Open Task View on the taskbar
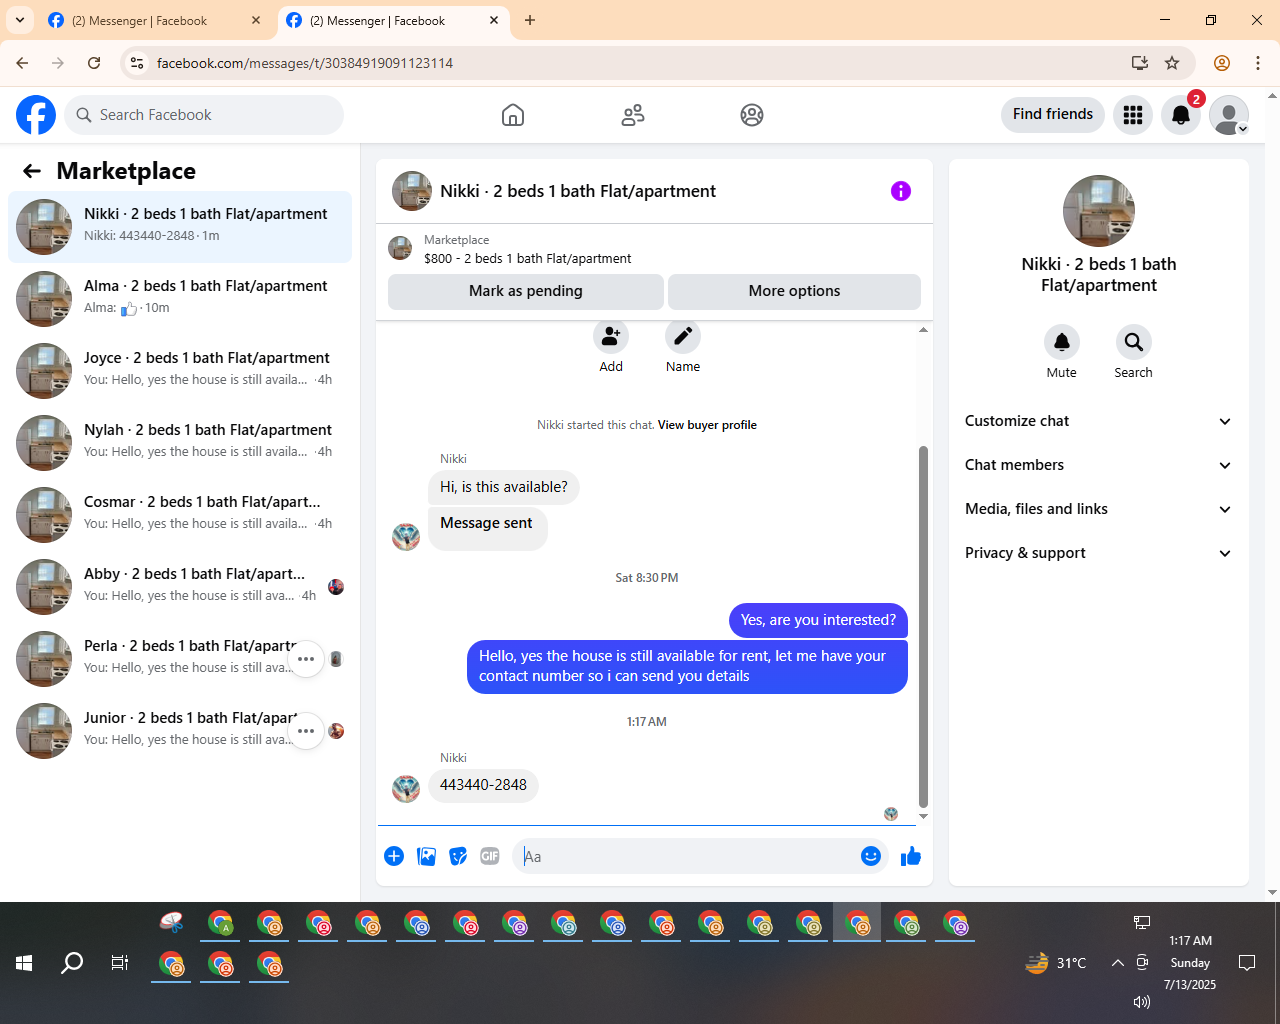 120,963
